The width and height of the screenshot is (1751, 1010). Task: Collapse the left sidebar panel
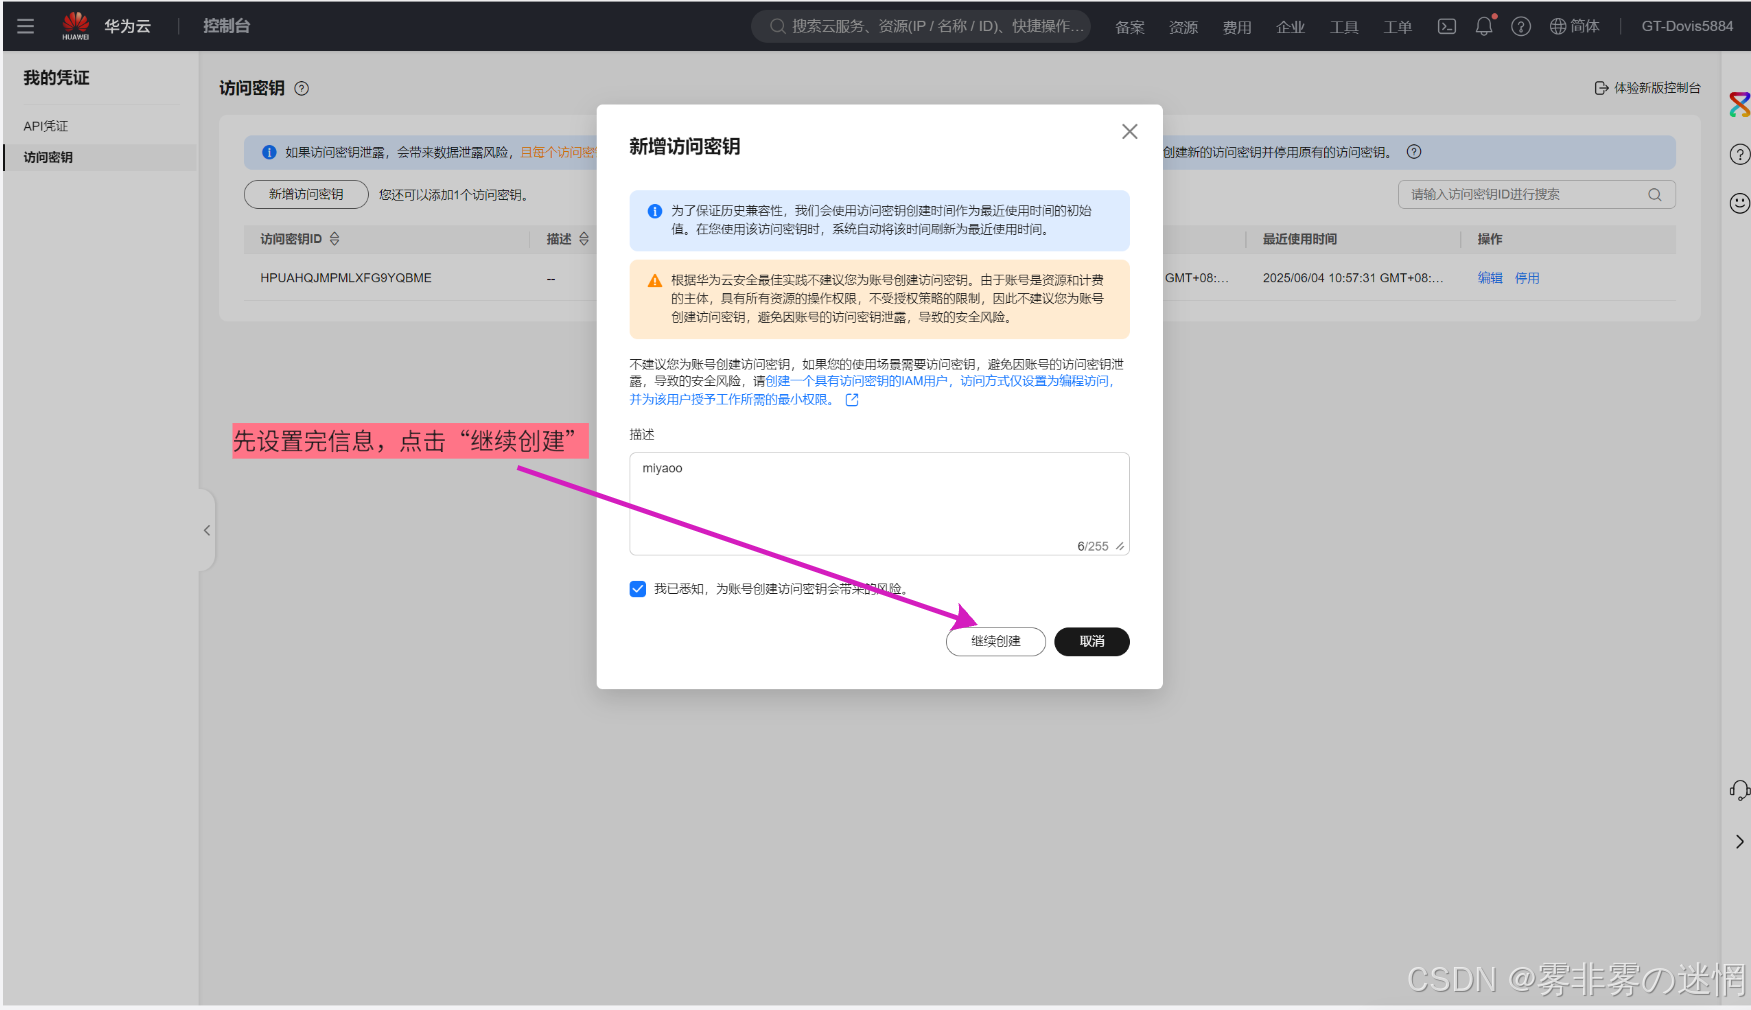pos(207,530)
